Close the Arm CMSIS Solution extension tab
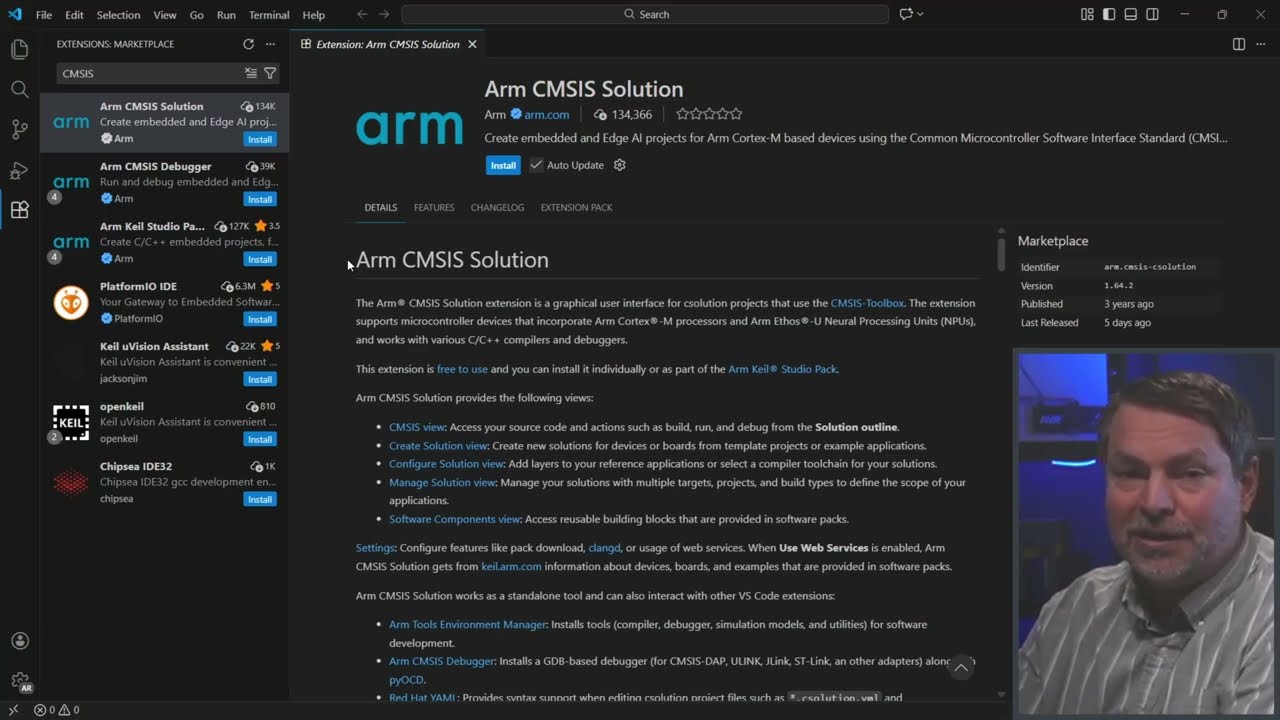This screenshot has height=720, width=1280. 472,44
